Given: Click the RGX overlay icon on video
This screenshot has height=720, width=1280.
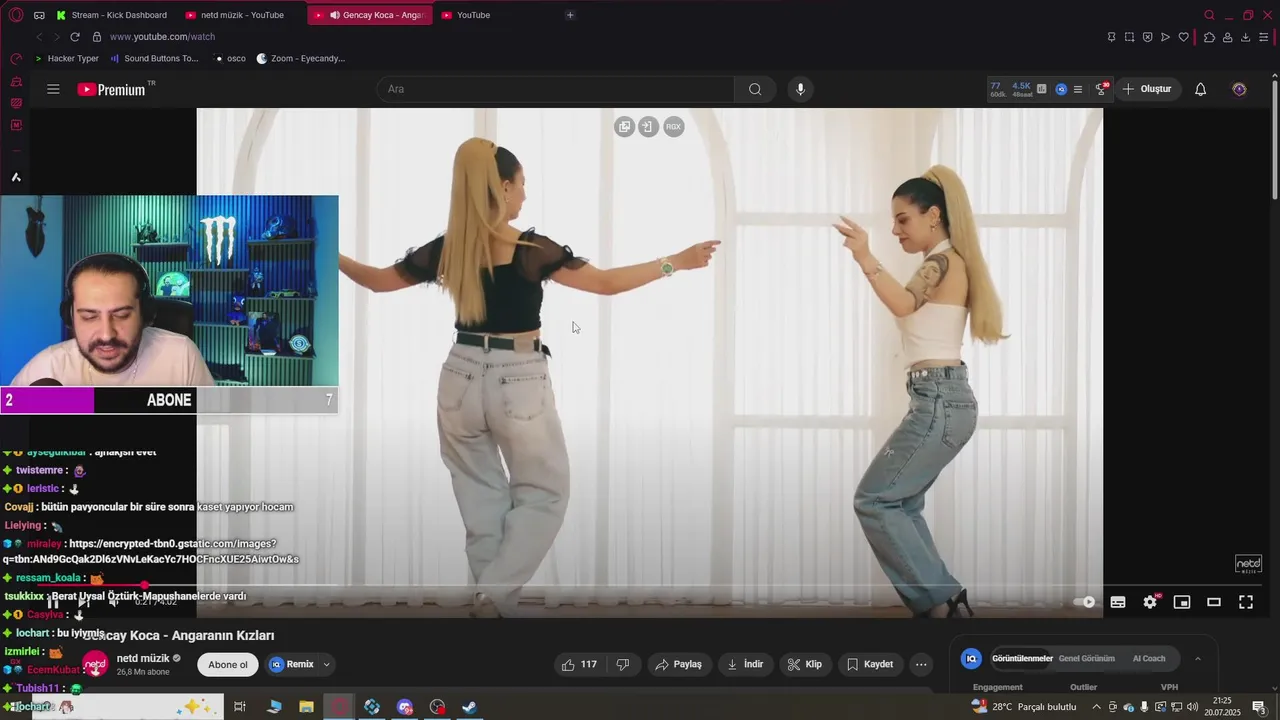Looking at the screenshot, I should point(674,127).
